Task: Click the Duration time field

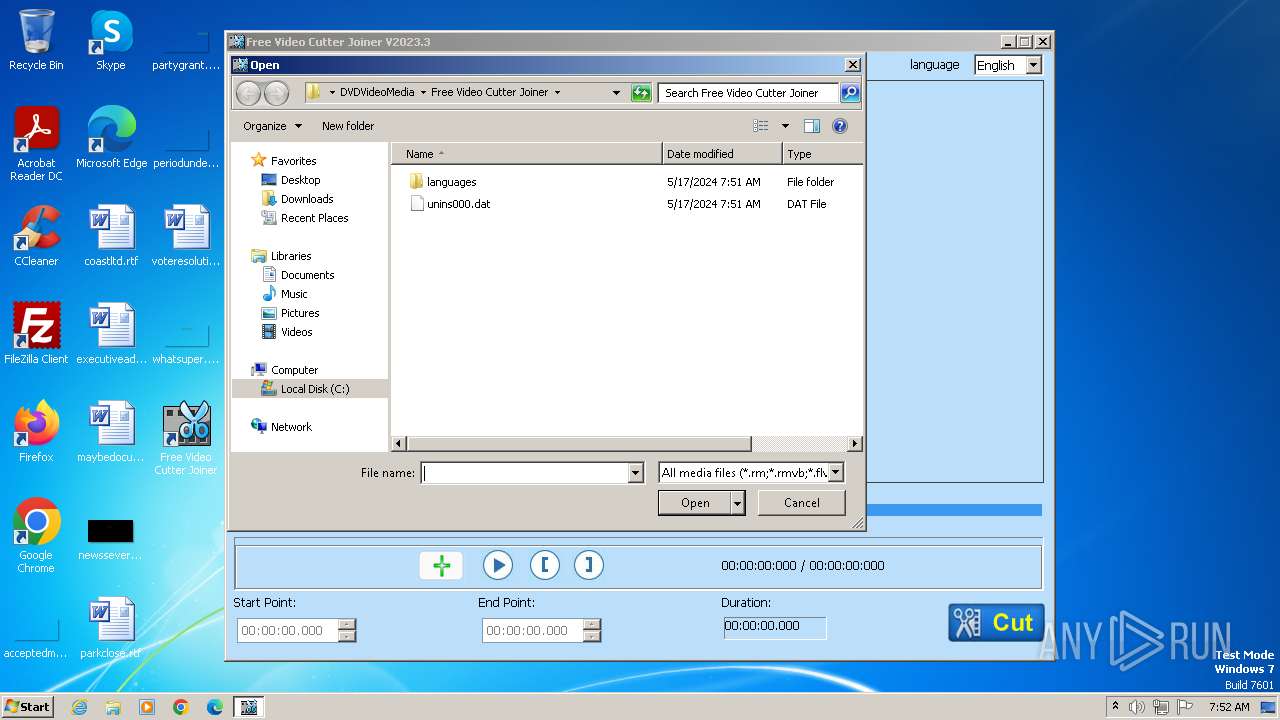Action: [775, 627]
